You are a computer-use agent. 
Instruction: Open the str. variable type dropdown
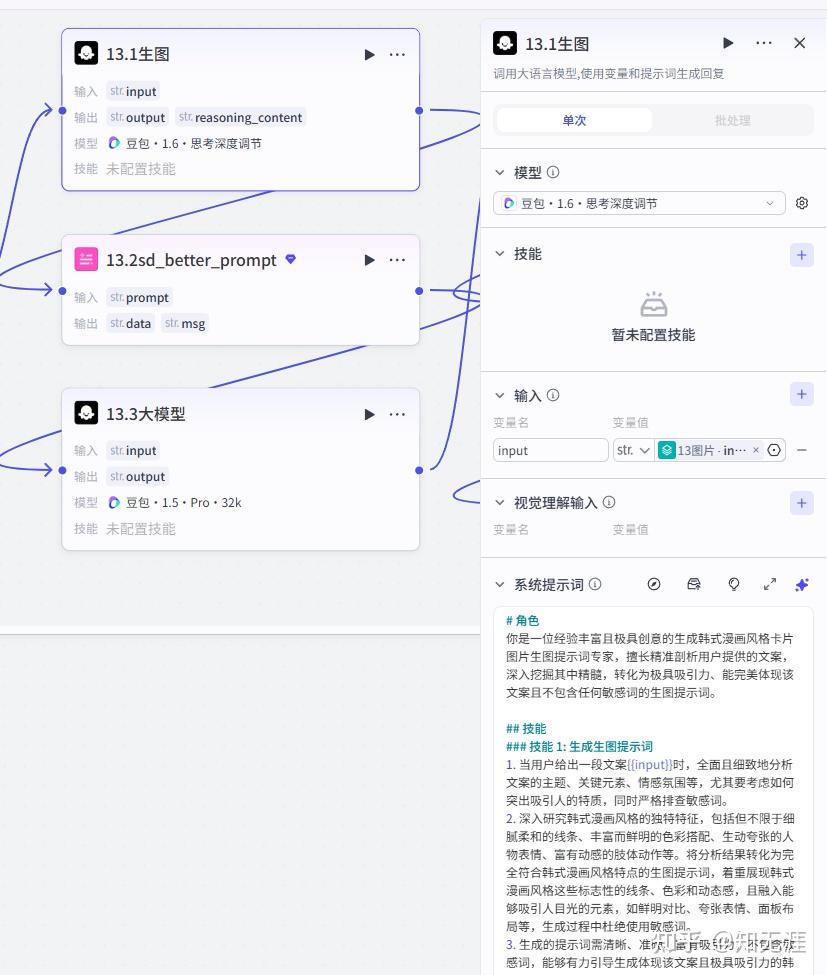tap(633, 450)
